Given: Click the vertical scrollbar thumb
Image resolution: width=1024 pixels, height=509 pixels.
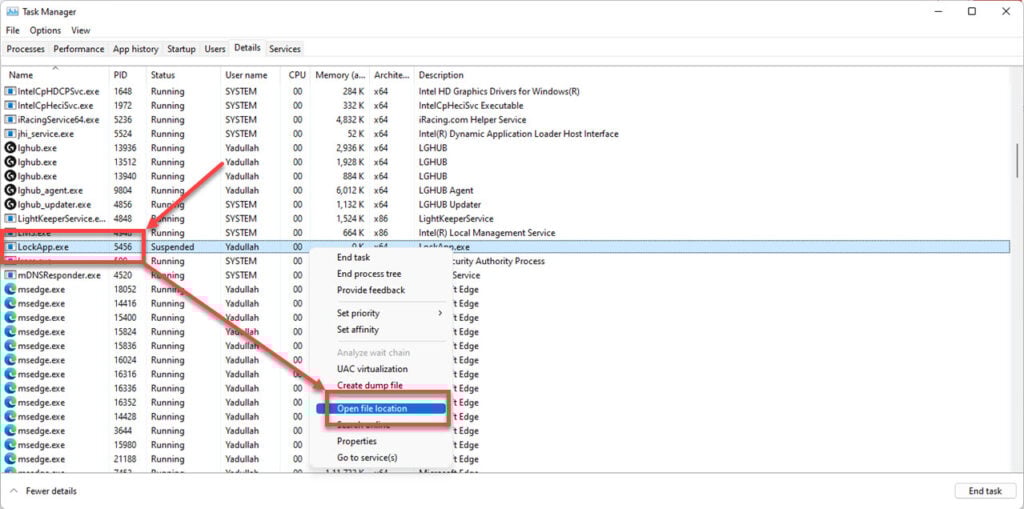Looking at the screenshot, I should point(1017,161).
